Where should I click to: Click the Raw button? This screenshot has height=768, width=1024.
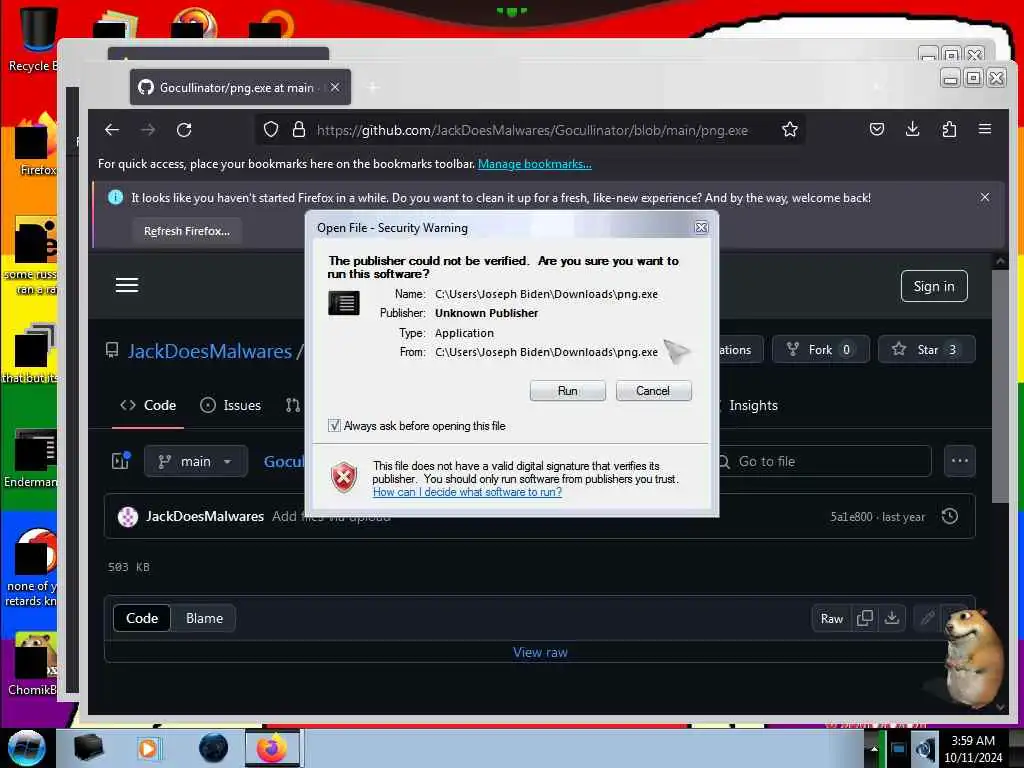coord(831,618)
